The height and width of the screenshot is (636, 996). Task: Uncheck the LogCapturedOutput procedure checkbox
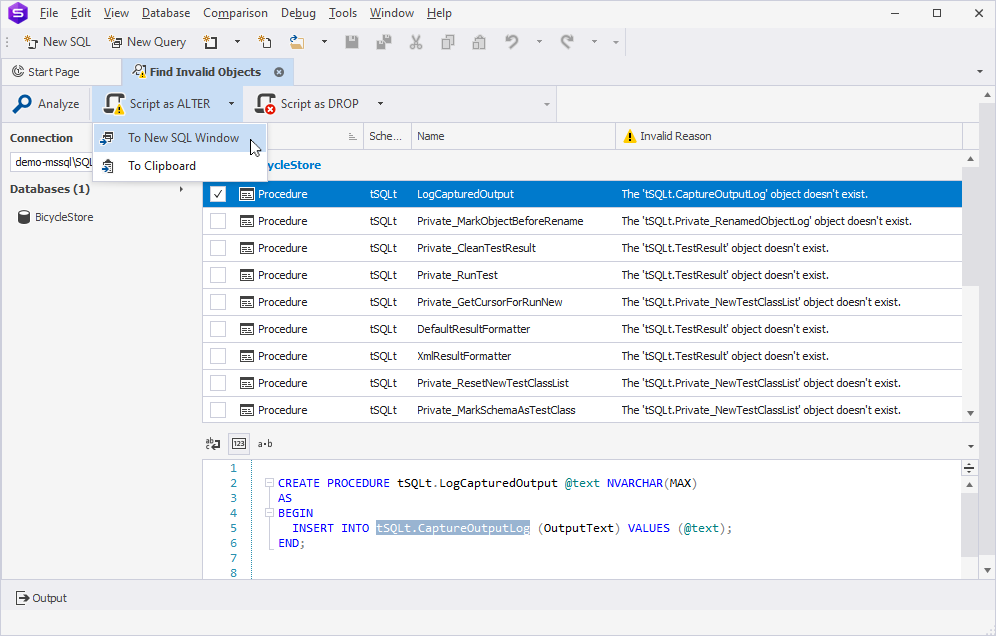pos(218,194)
